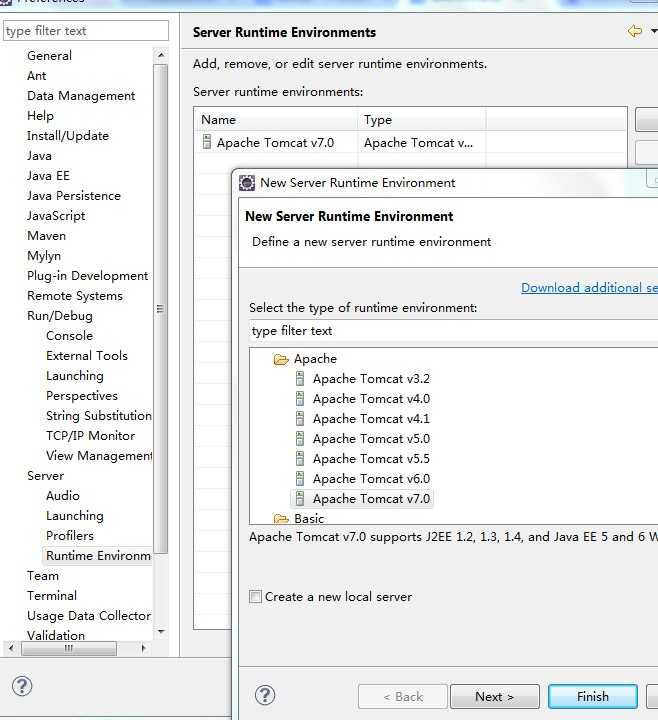
Task: Click the Tomcat v7.0 server icon in tree
Action: [x=300, y=498]
